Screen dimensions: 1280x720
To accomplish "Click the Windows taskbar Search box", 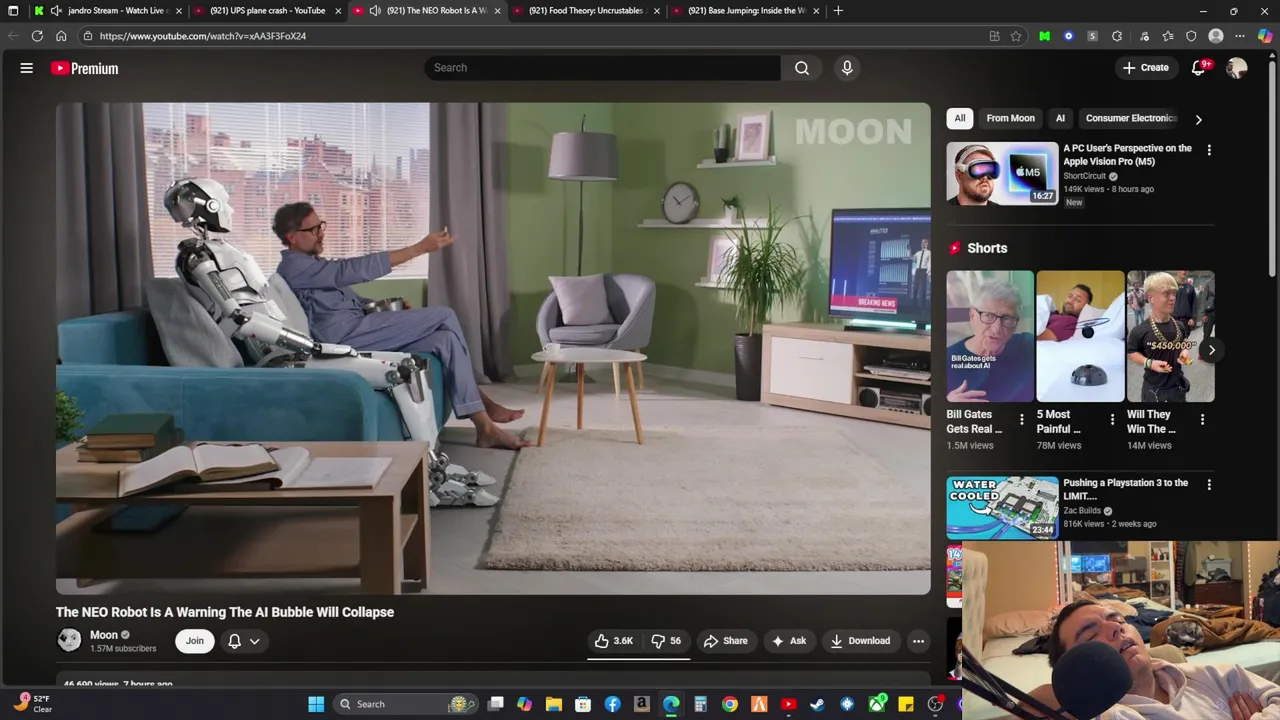I will point(405,704).
